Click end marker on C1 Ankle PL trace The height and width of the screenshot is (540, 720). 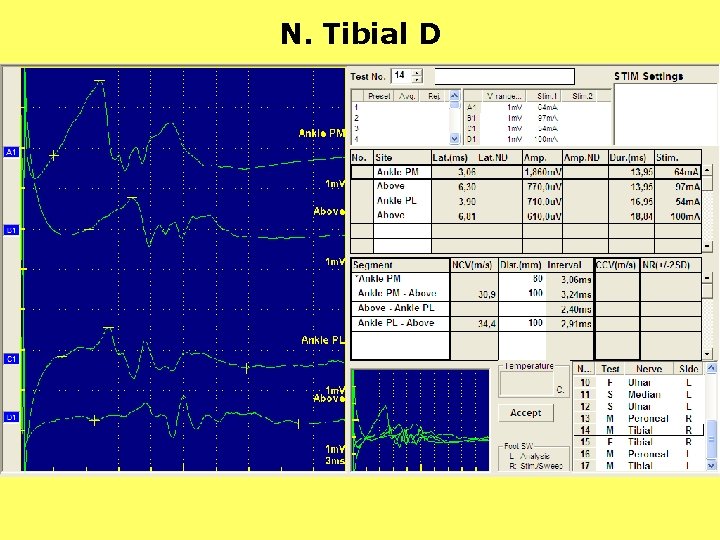246,367
